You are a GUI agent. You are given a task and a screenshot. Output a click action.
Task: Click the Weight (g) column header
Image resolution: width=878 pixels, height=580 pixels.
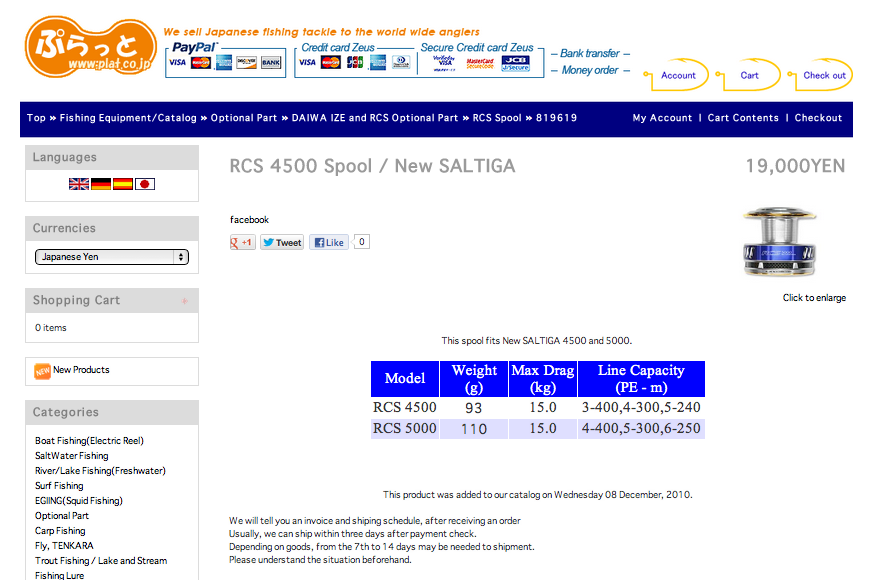tap(474, 379)
